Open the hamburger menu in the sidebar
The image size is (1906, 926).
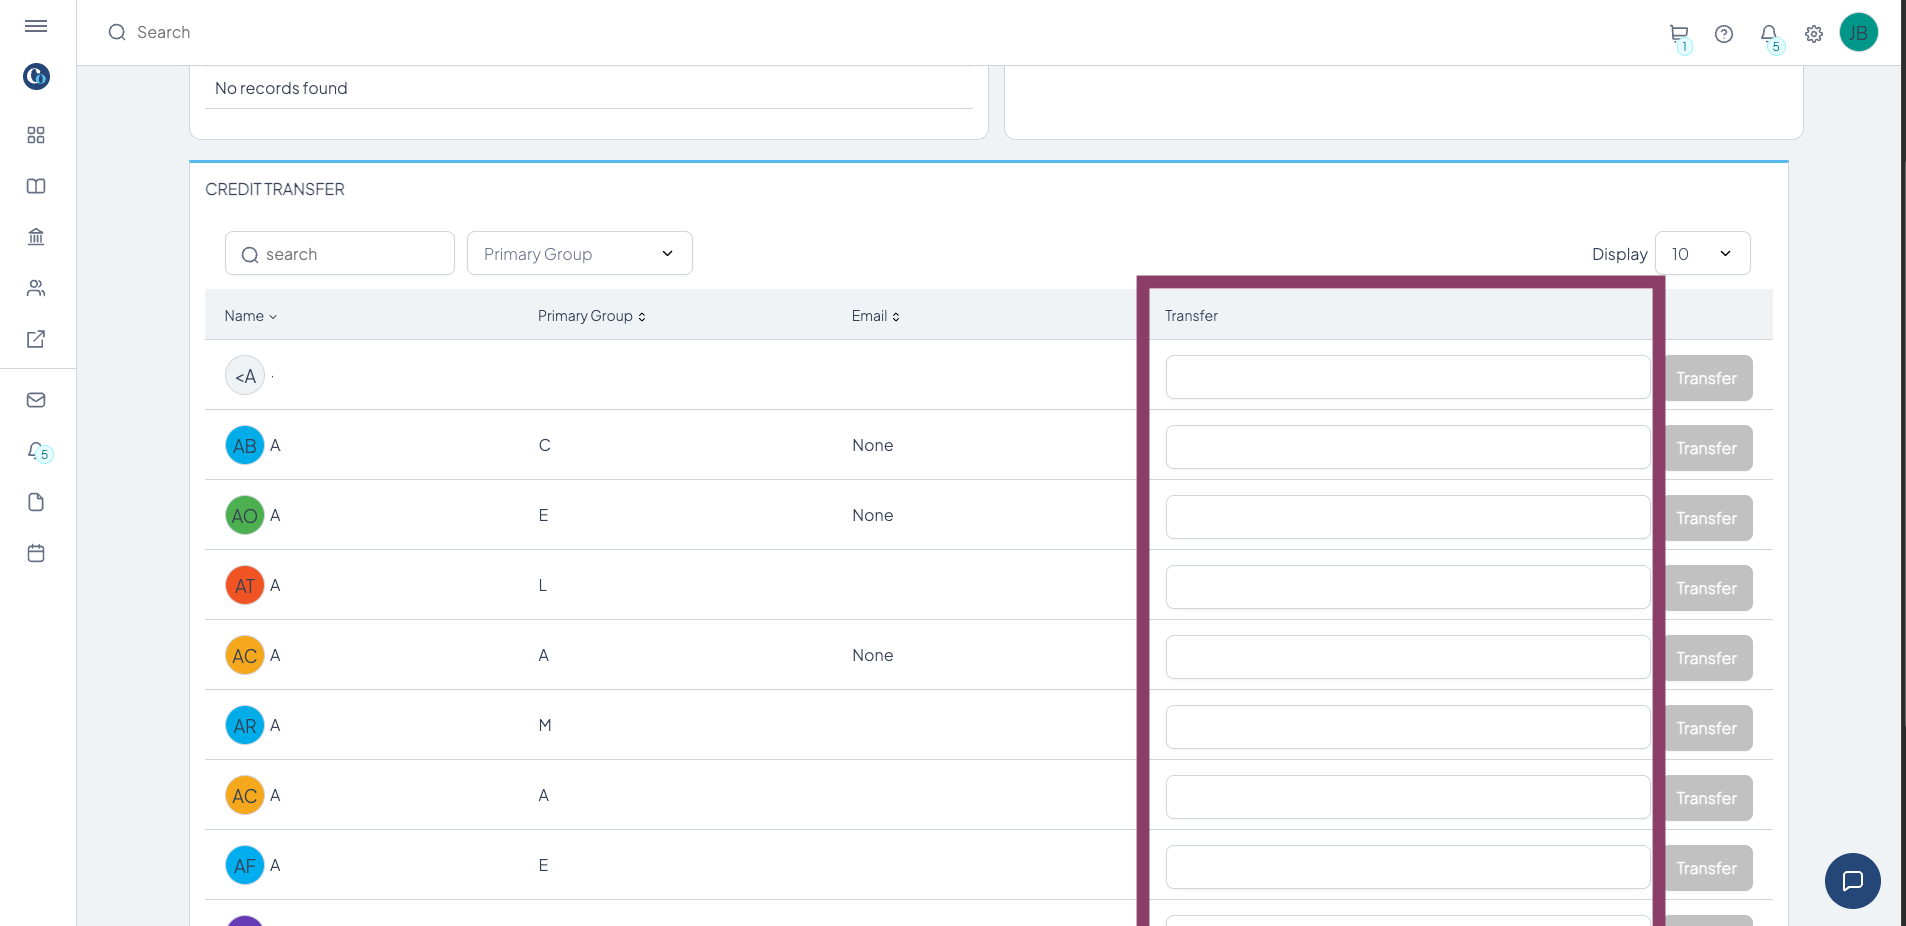[x=36, y=26]
